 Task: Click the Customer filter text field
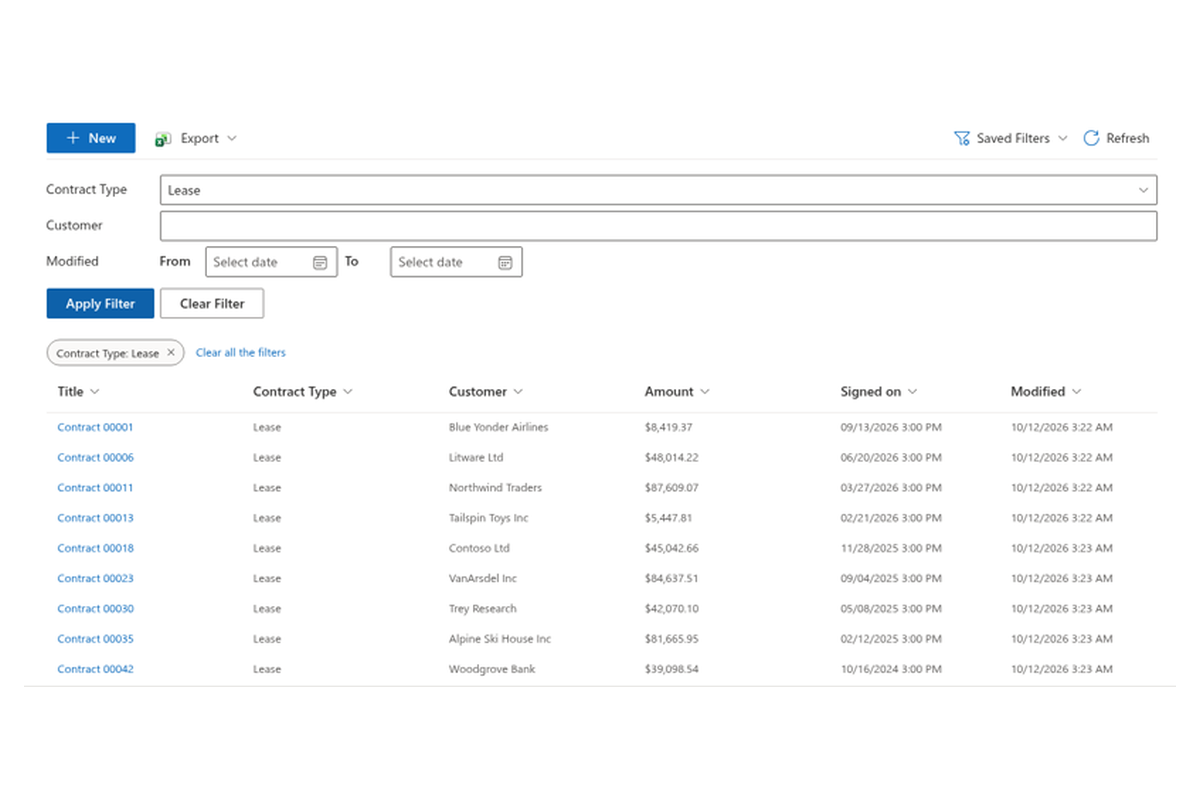tap(658, 226)
